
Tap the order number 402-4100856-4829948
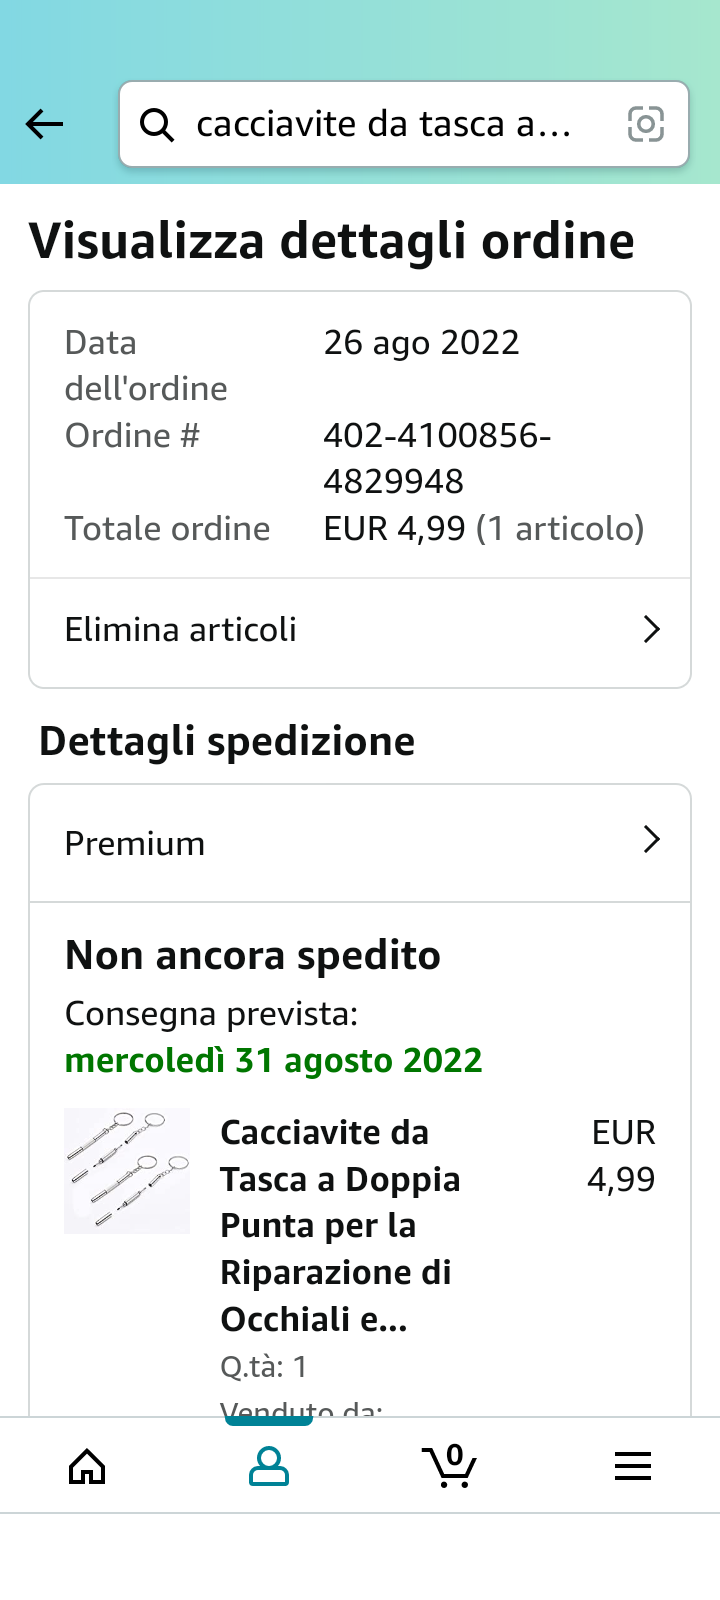click(437, 459)
